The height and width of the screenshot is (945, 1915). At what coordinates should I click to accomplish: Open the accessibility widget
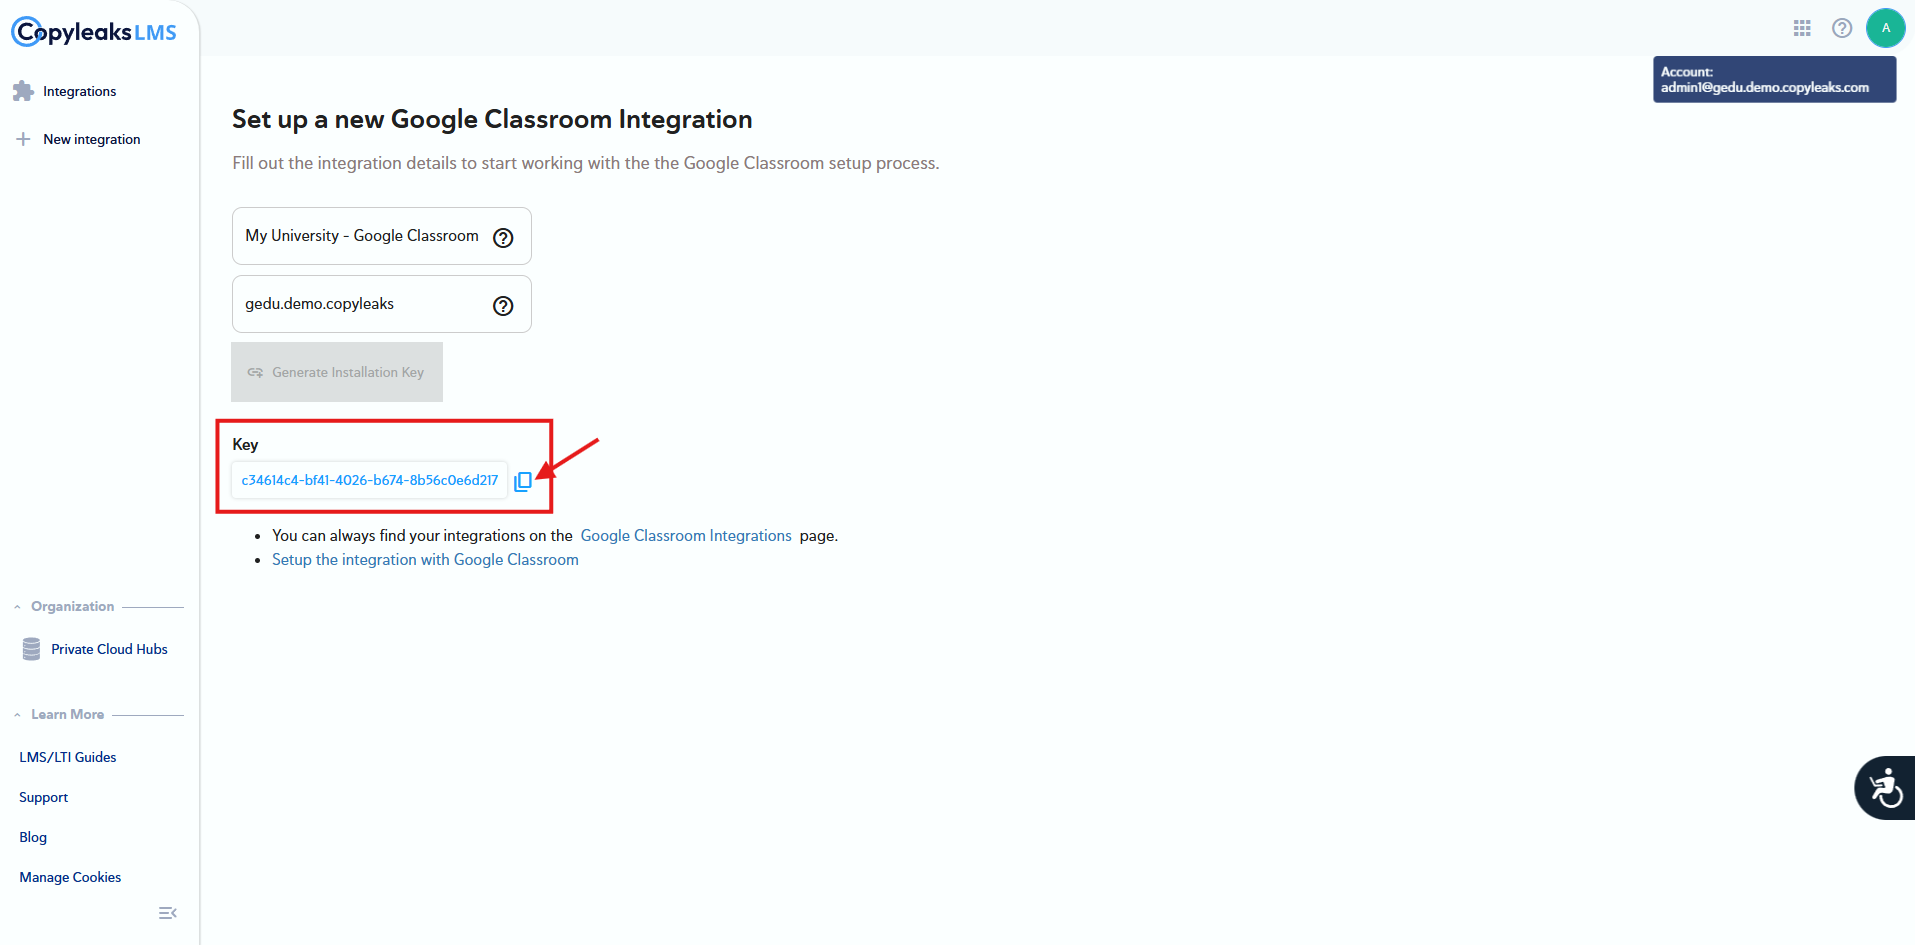pos(1885,788)
